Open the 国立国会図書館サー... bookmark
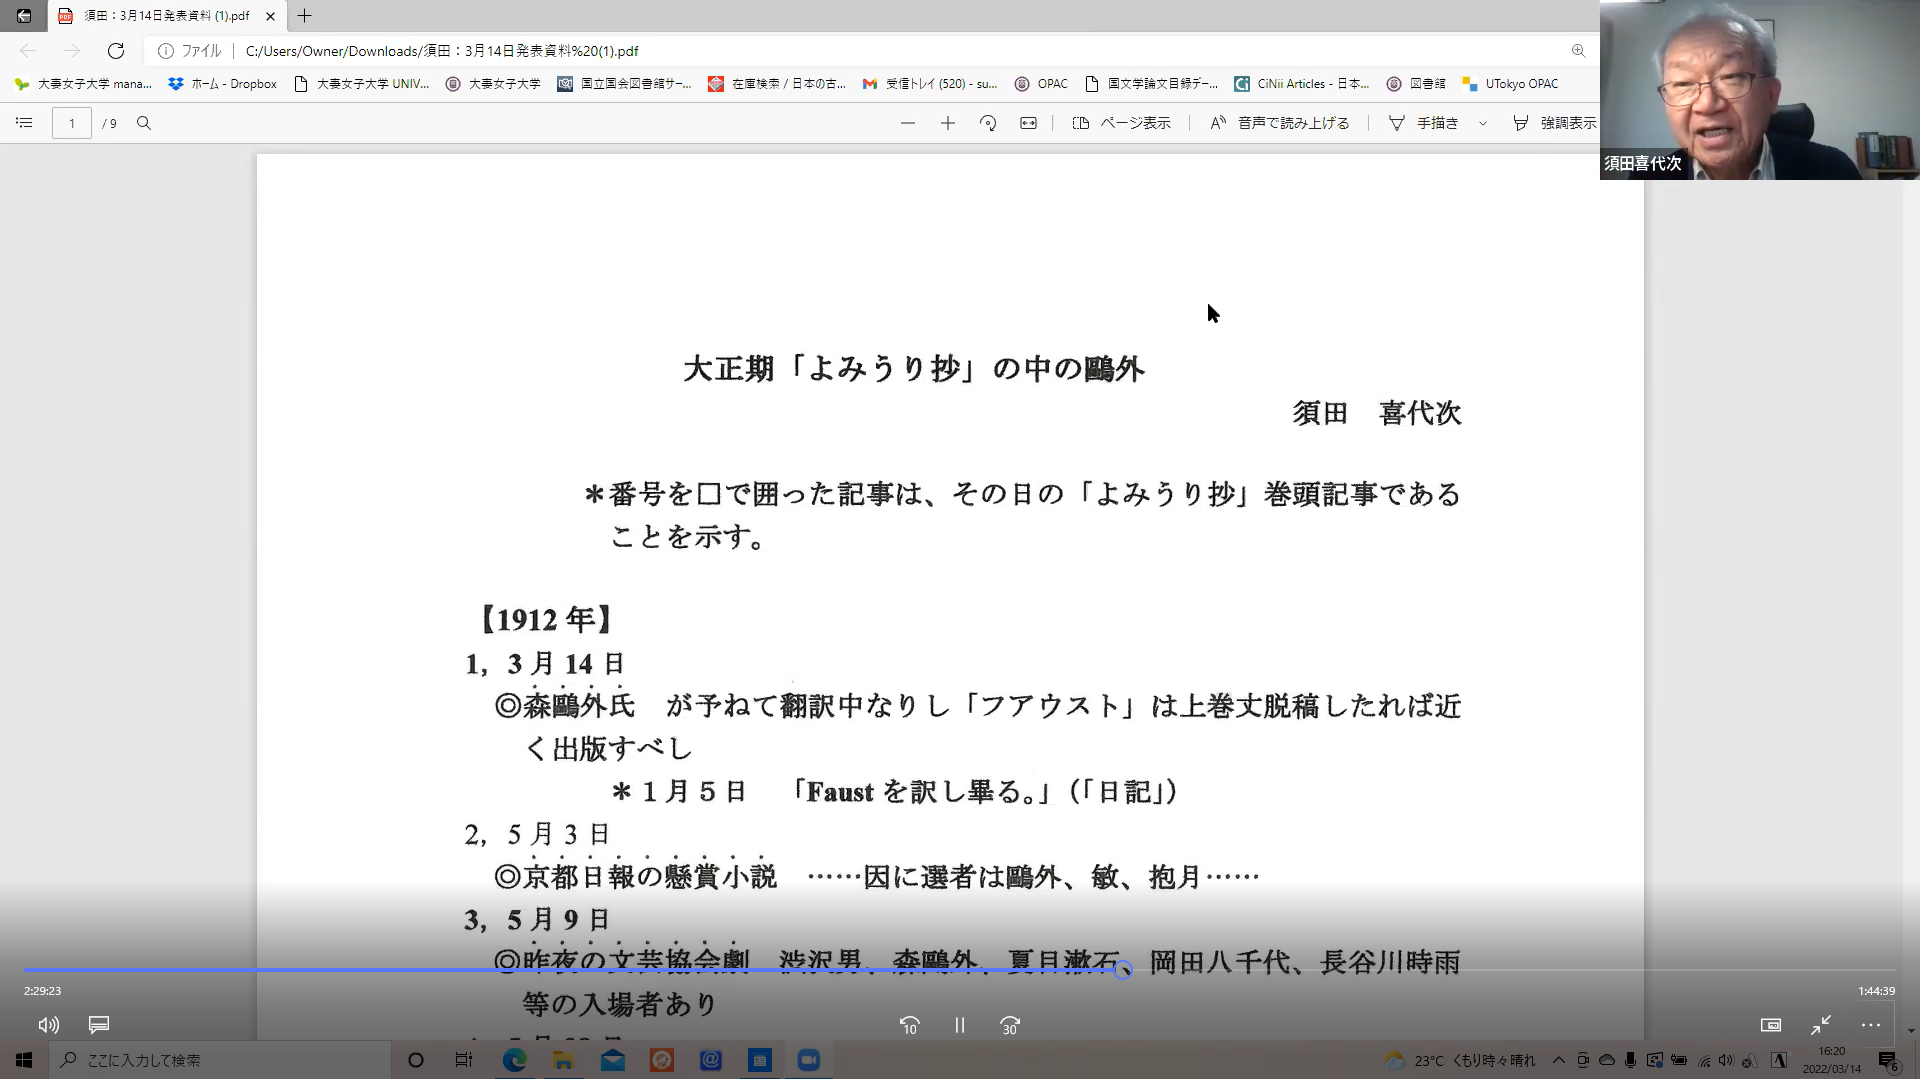Viewport: 1920px width, 1079px height. pyautogui.click(x=624, y=84)
